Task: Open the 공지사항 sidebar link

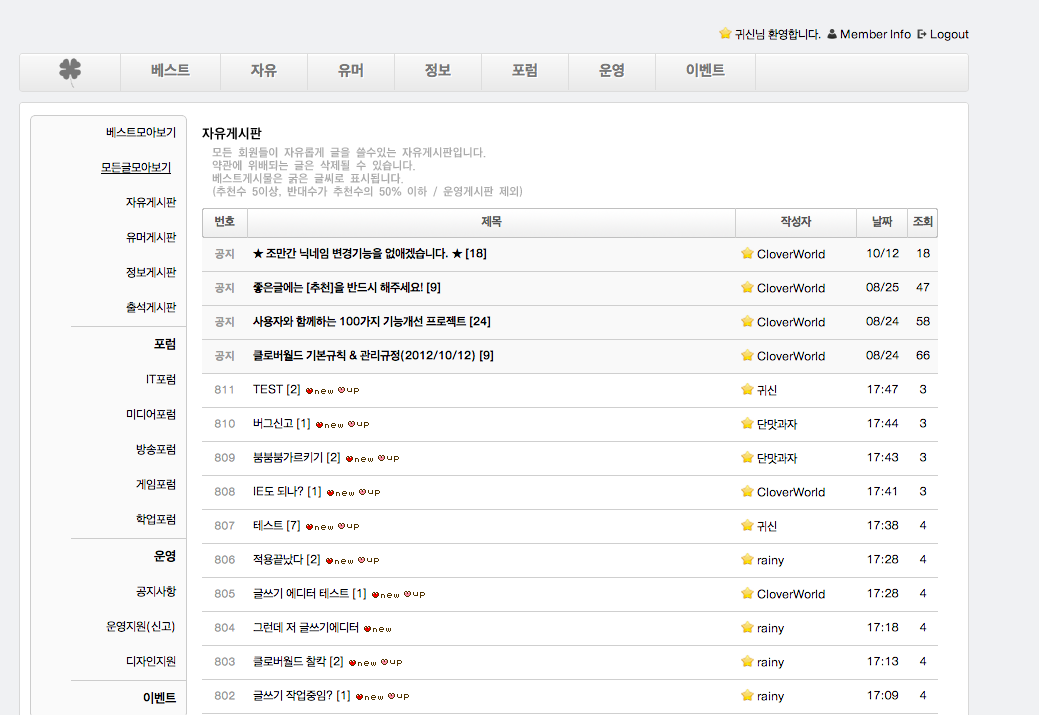Action: (x=156, y=591)
